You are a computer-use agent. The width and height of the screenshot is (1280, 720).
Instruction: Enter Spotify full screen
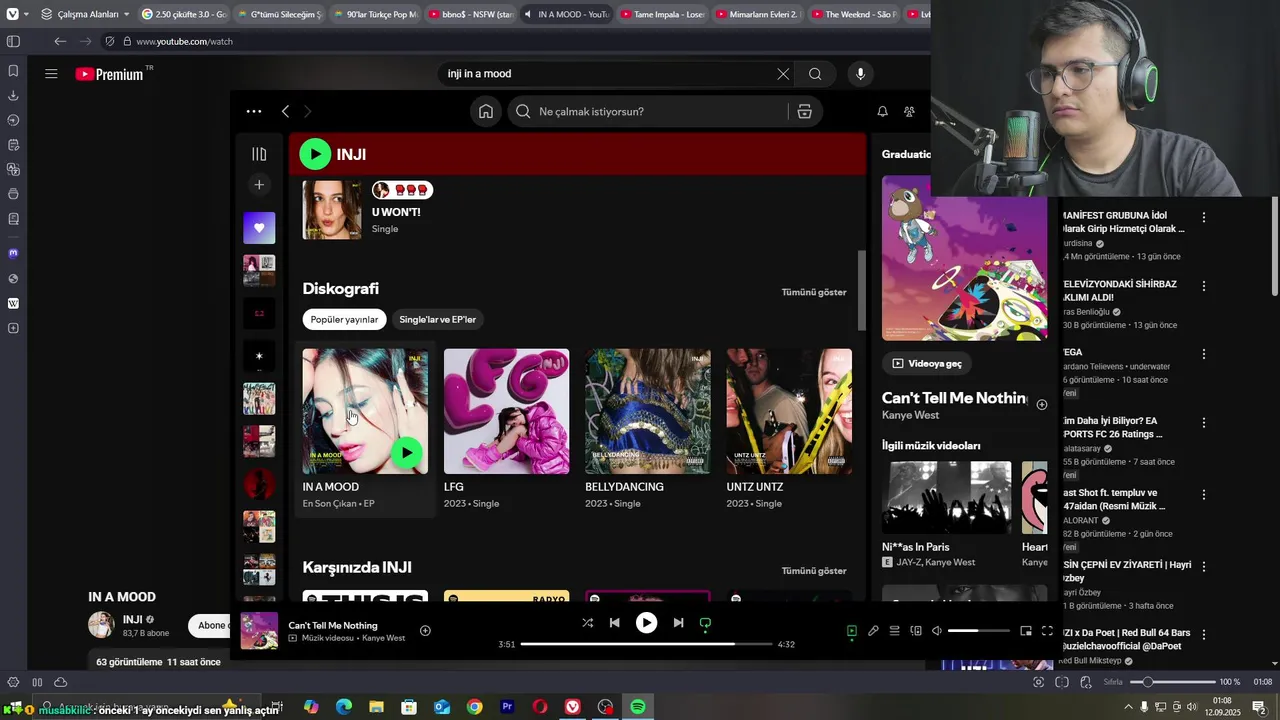[x=1047, y=631]
